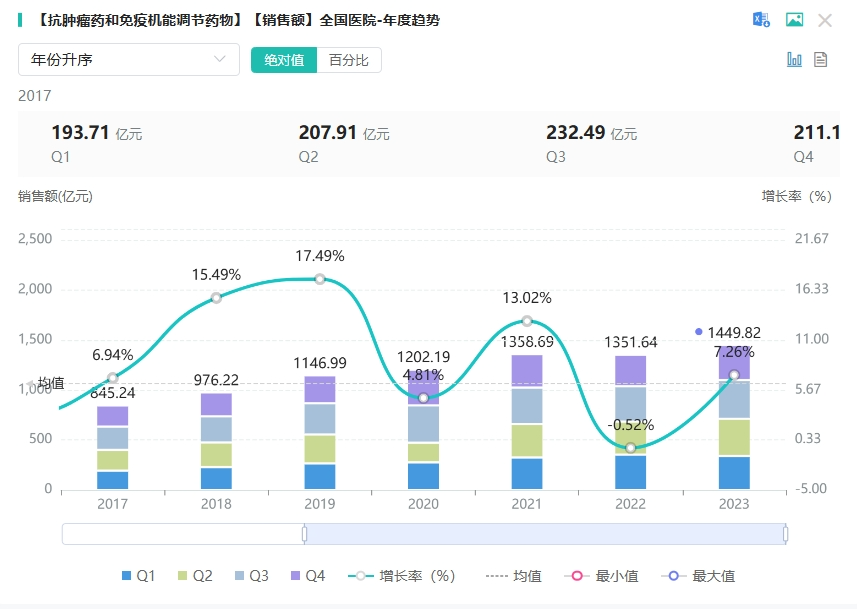The height and width of the screenshot is (609, 857).
Task: Toggle Q2 series in legend
Action: pyautogui.click(x=195, y=576)
